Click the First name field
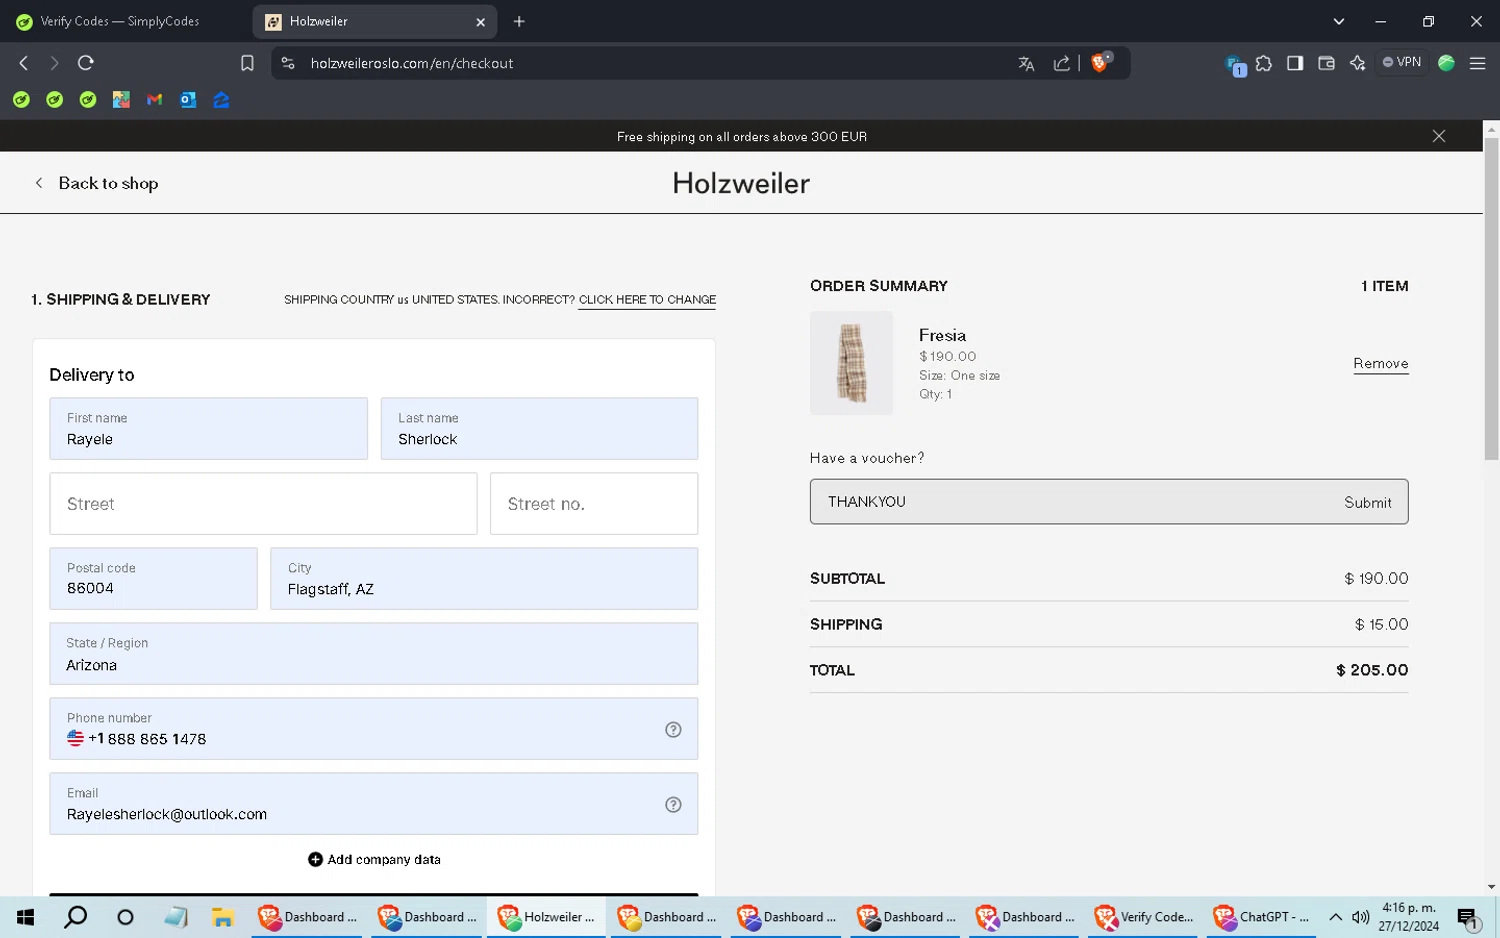Viewport: 1500px width, 938px height. (x=208, y=429)
